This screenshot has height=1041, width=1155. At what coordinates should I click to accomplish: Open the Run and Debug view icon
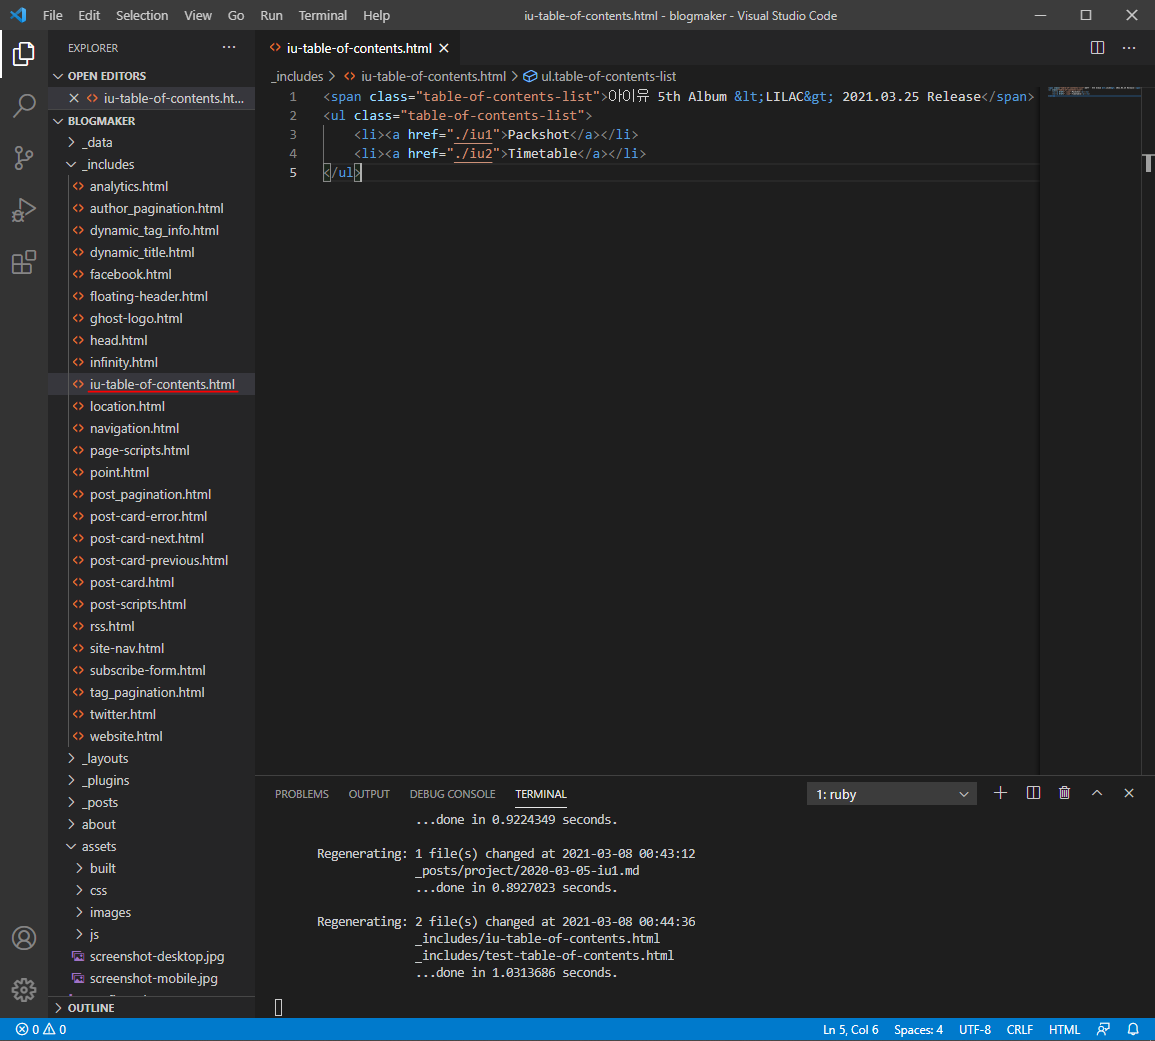click(x=24, y=210)
